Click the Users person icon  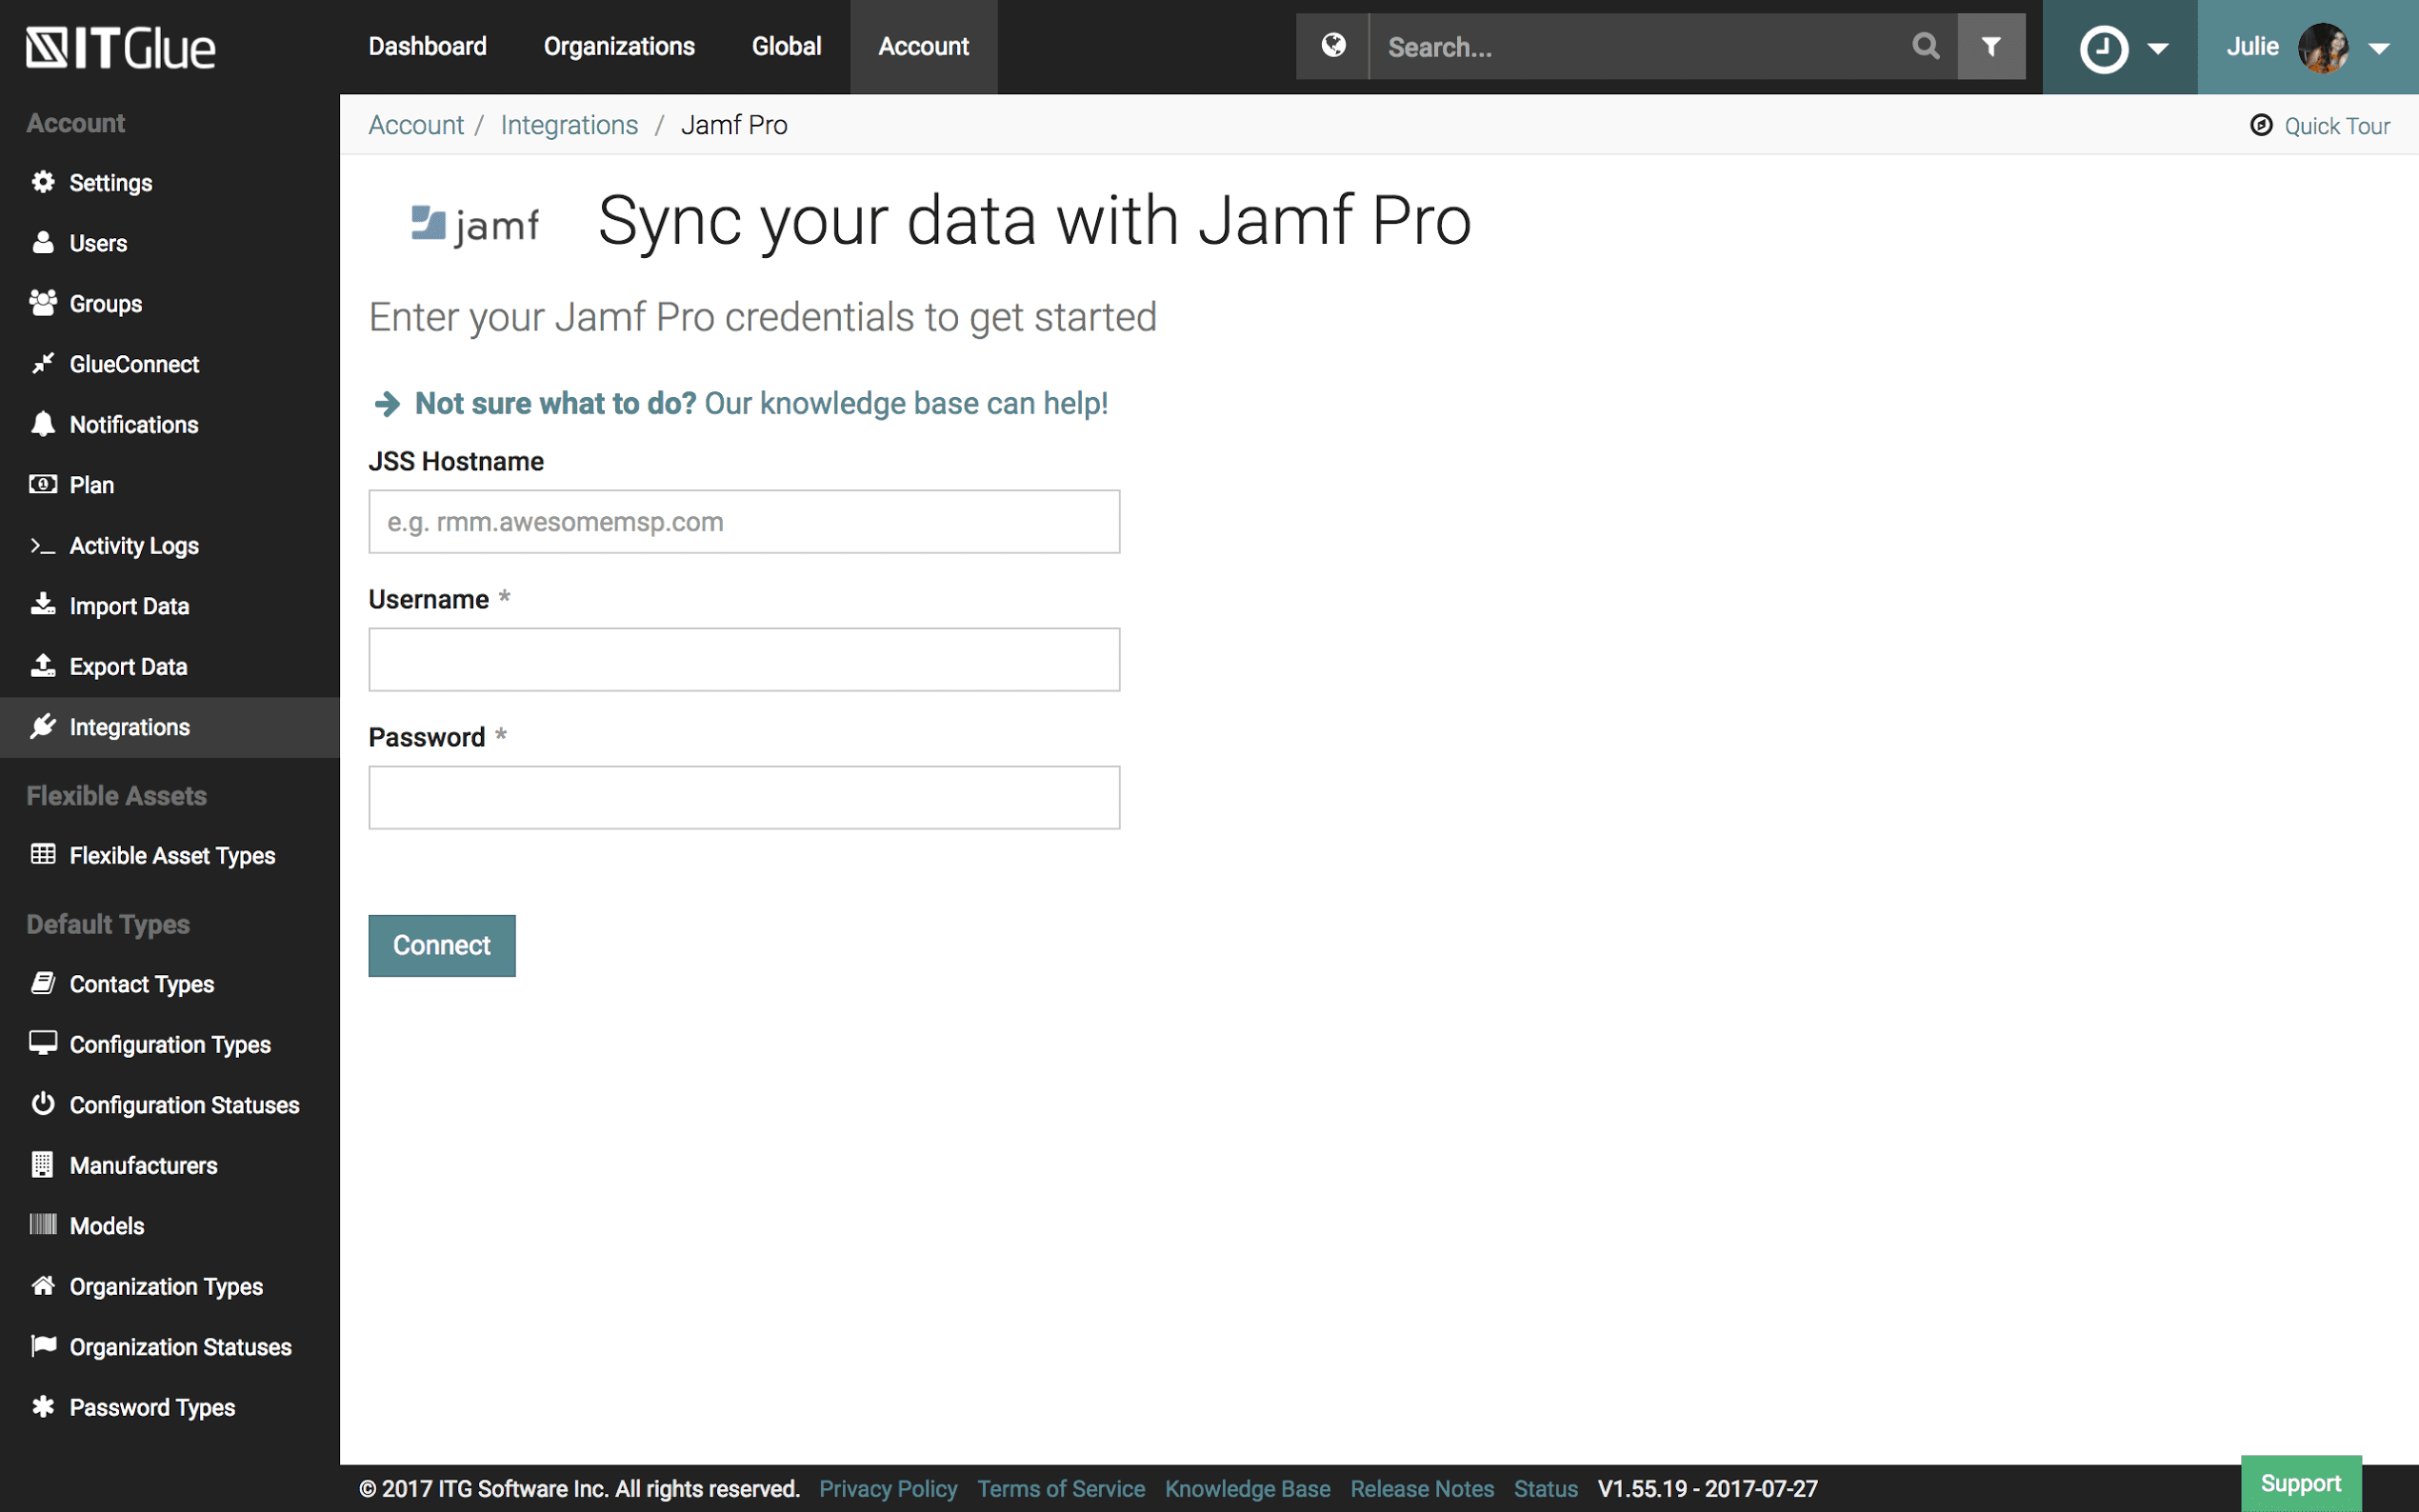point(43,242)
